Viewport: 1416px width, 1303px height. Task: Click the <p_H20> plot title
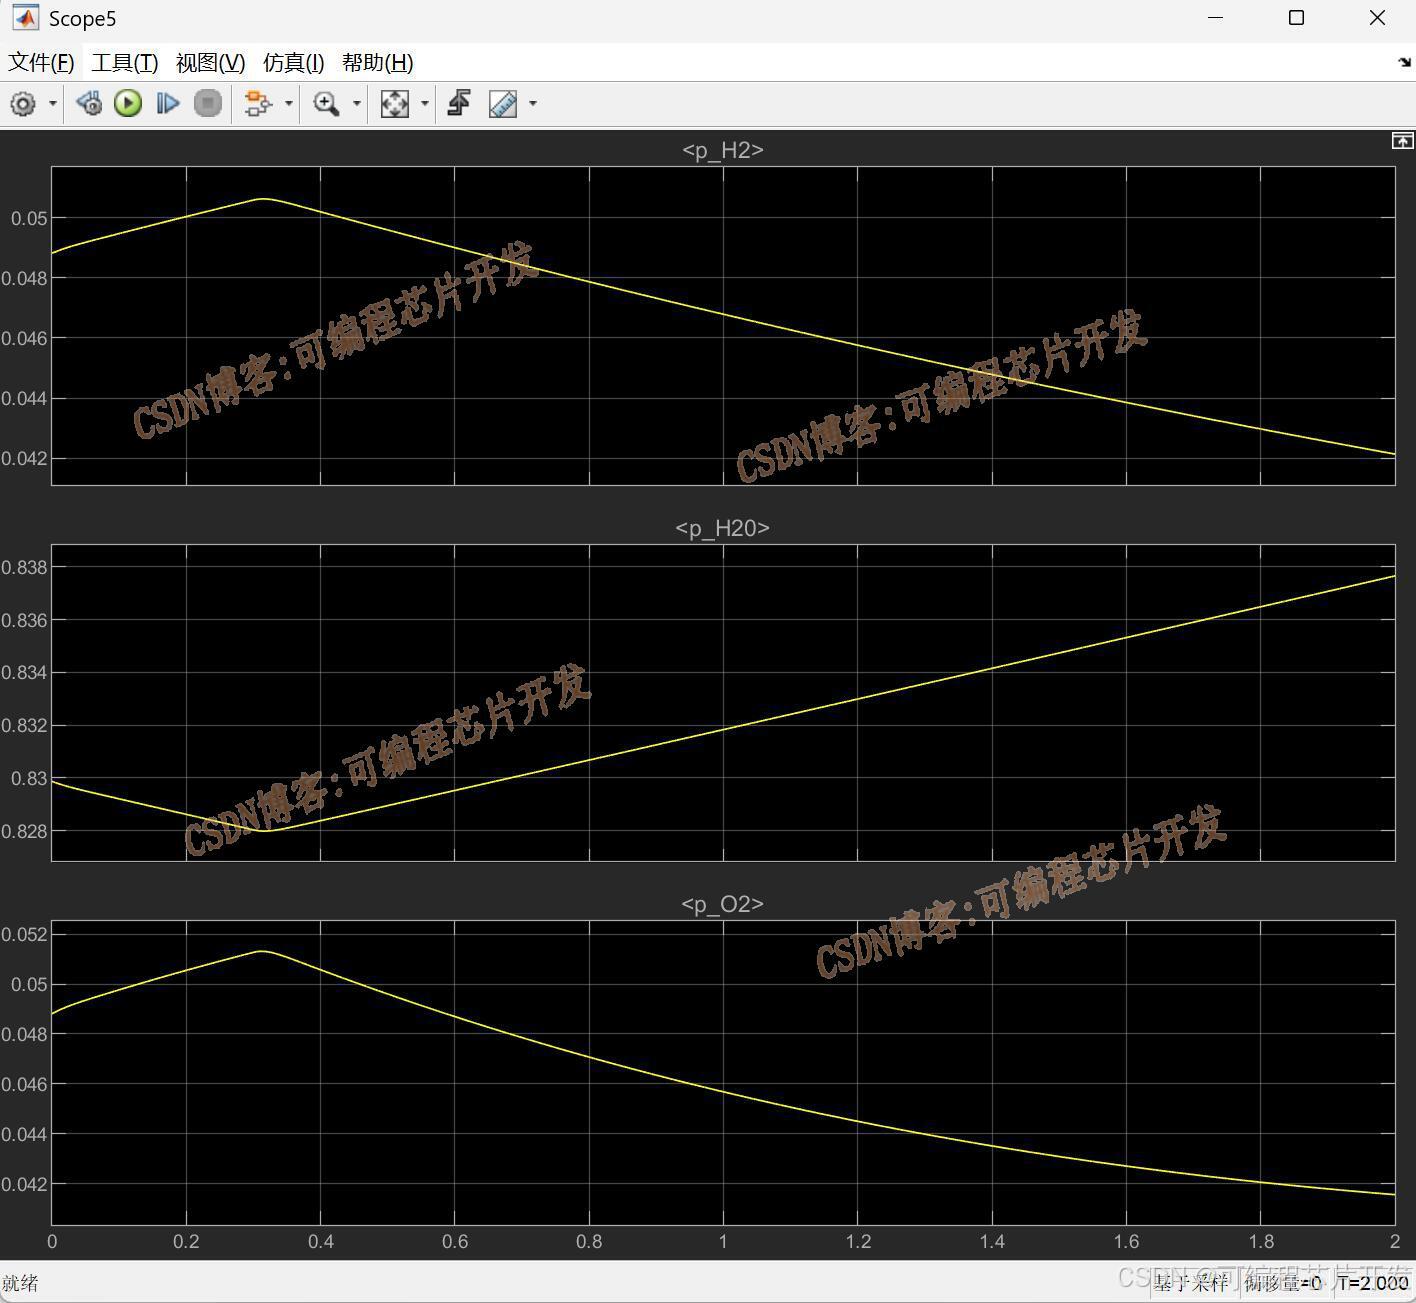click(x=723, y=528)
